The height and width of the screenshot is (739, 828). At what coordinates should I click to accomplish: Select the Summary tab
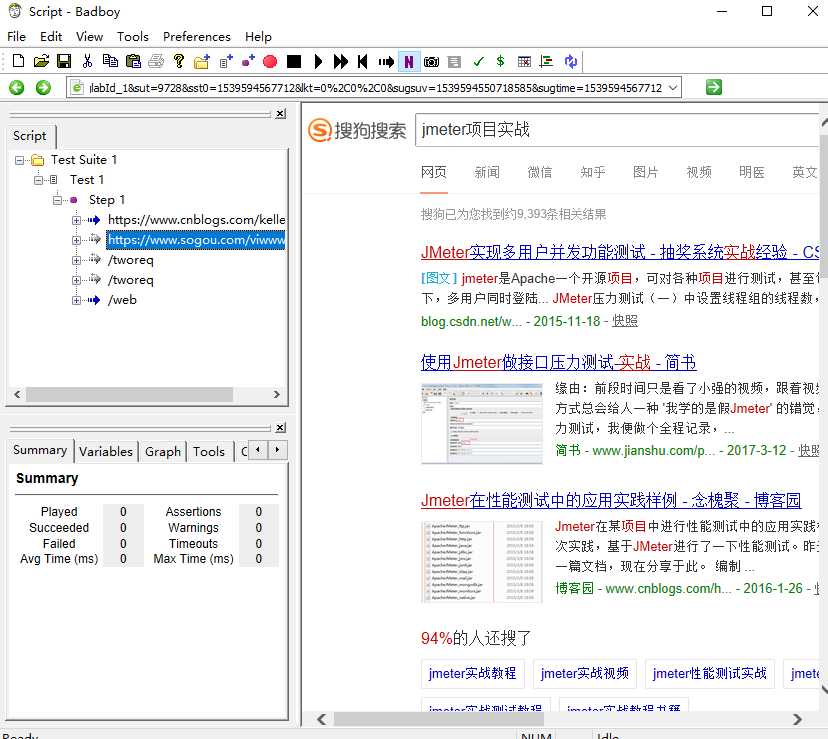pos(40,450)
